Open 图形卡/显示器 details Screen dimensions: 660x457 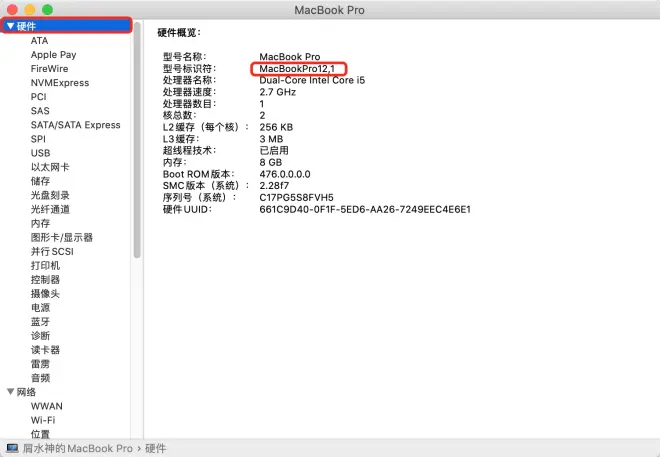point(61,237)
